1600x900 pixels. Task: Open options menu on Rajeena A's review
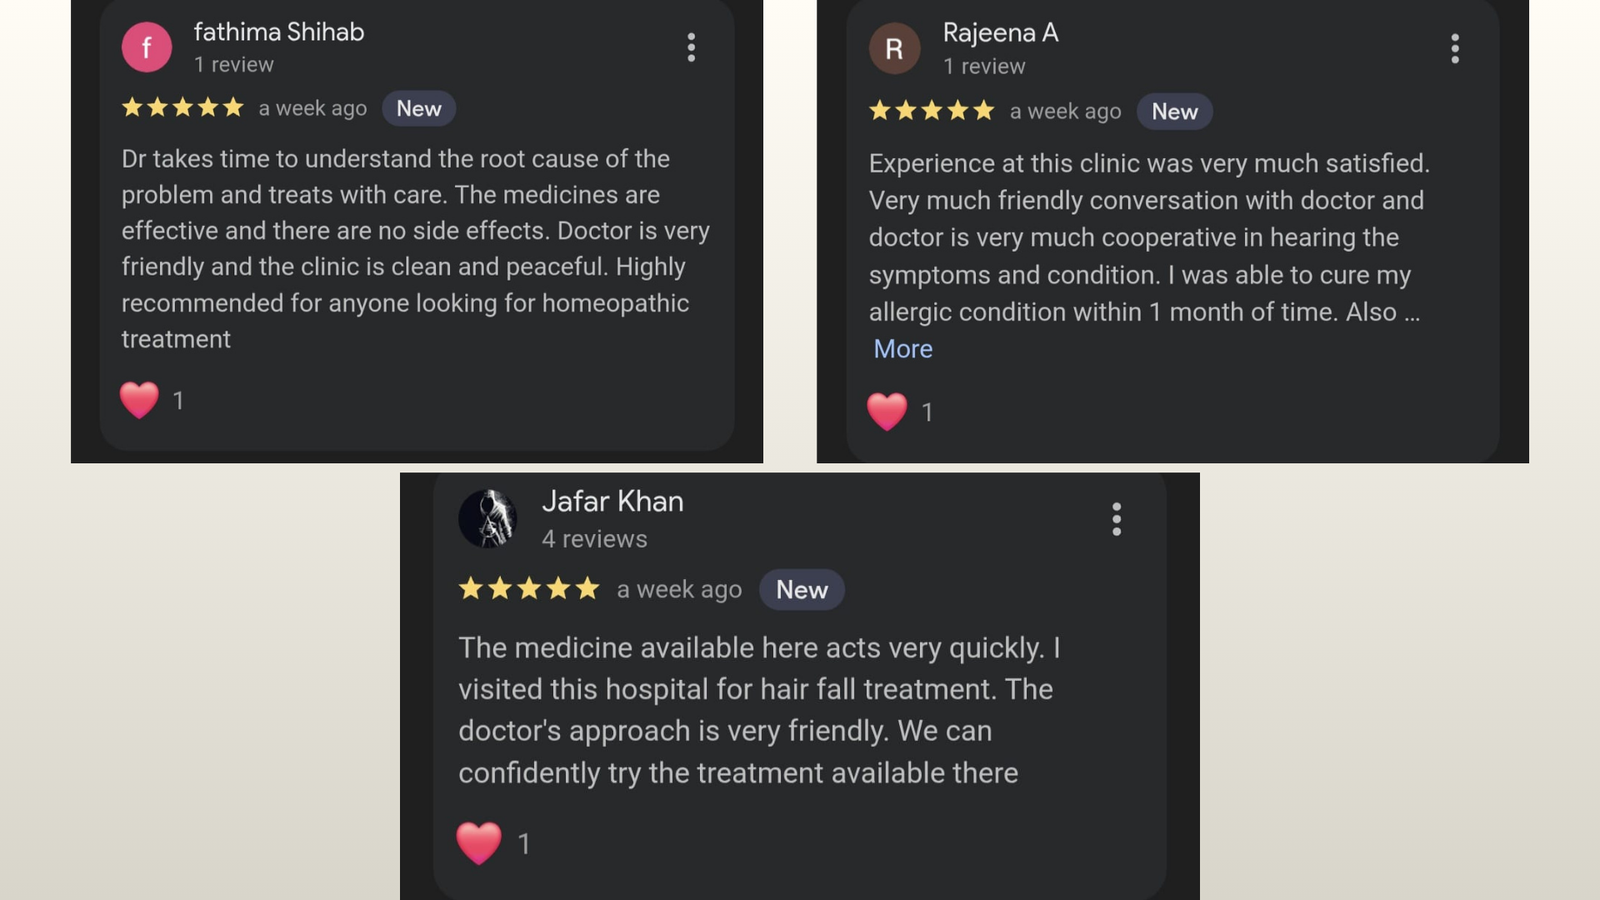[1455, 48]
